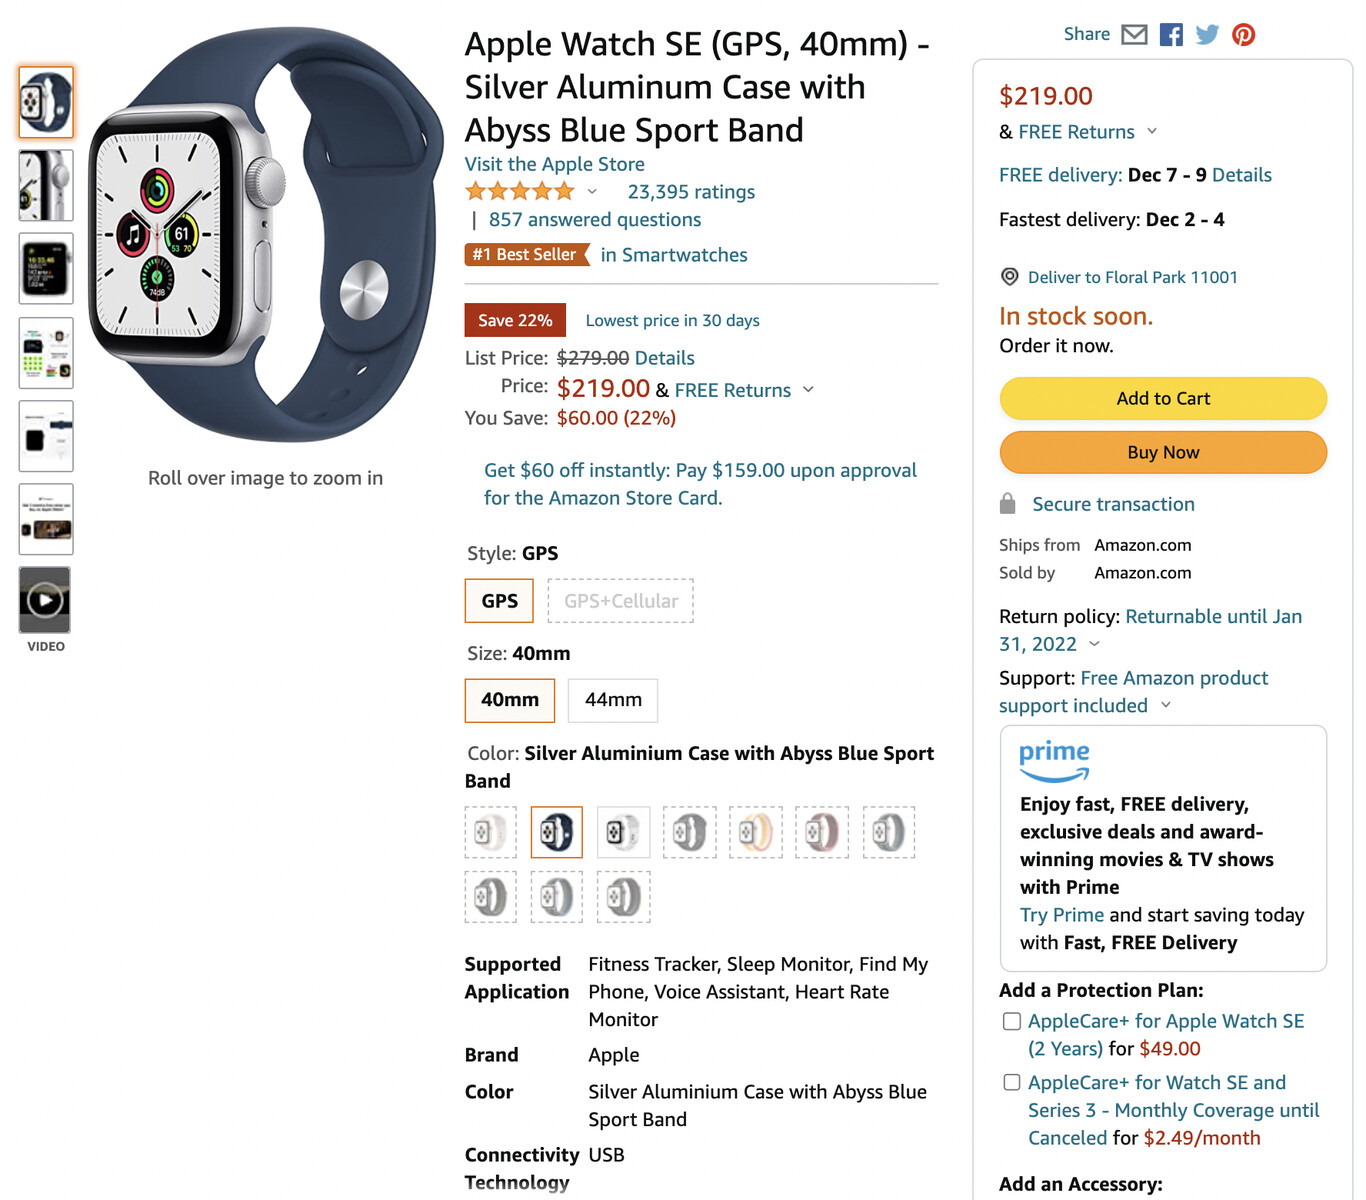The image size is (1366, 1200).
Task: Expand the FREE Returns chevron under the price
Action: coord(1152,131)
